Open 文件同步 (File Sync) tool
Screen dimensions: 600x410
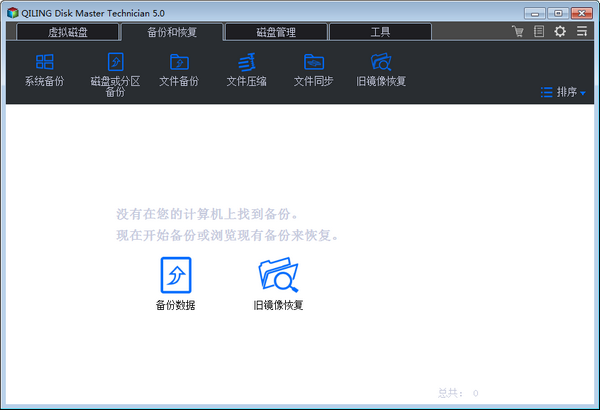313,69
